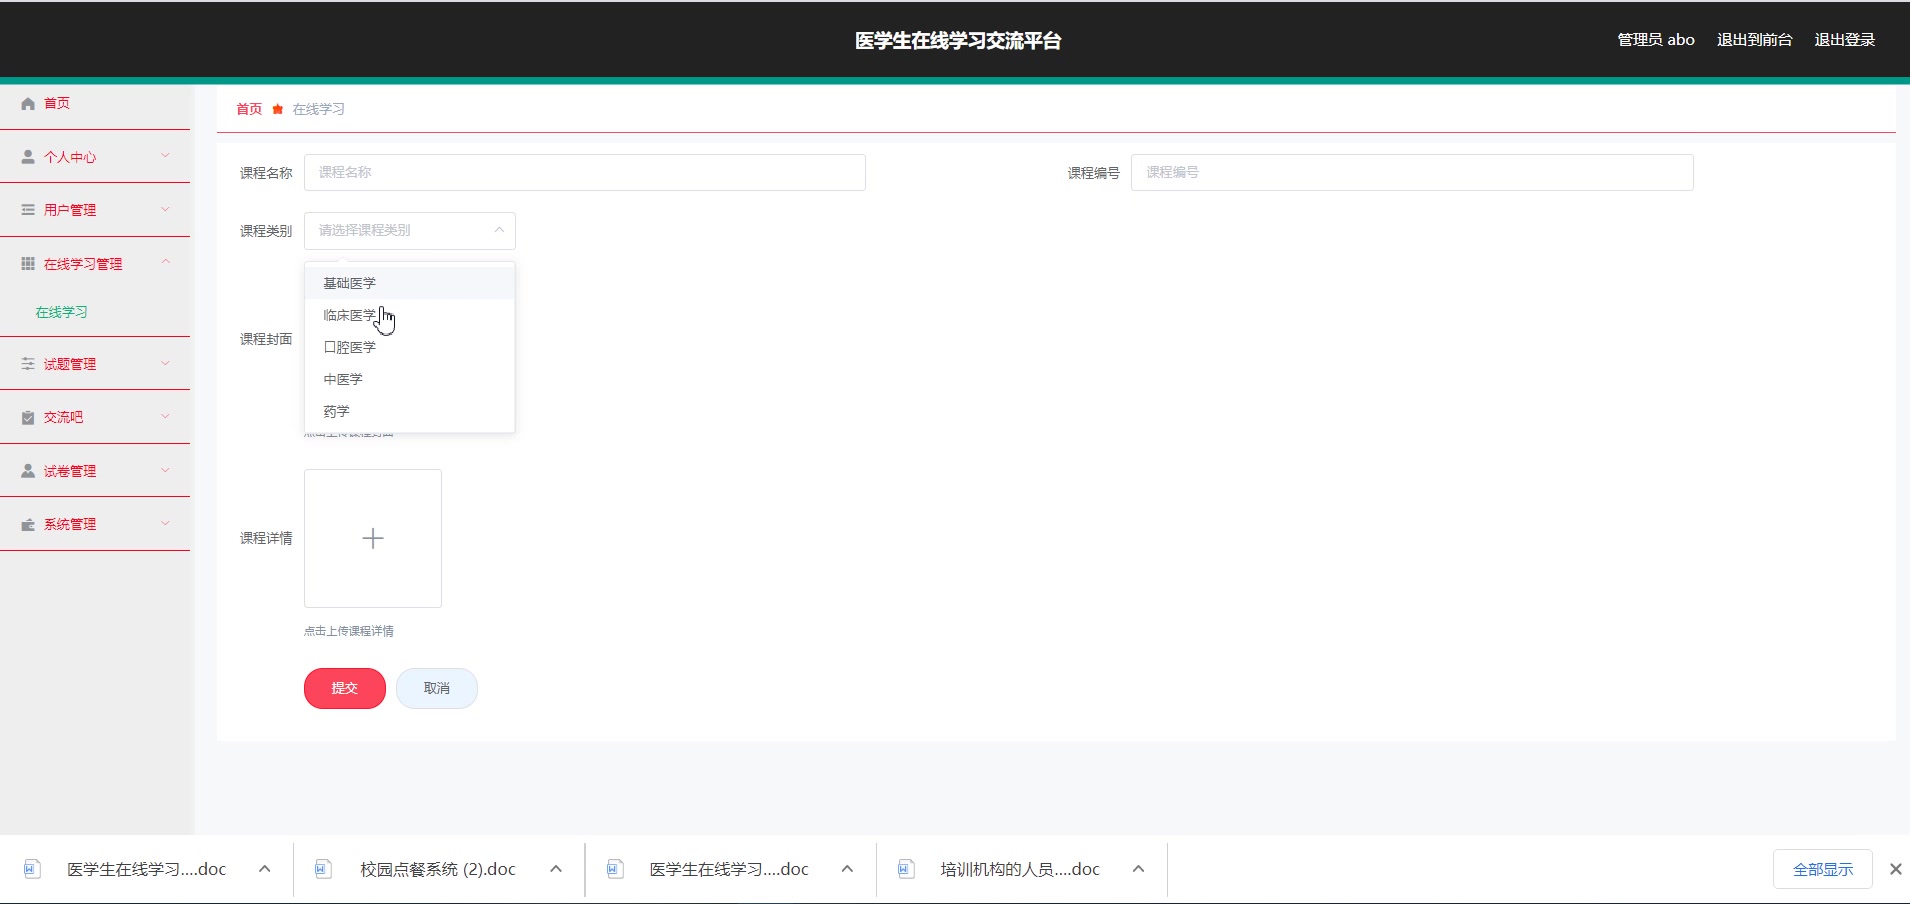Click the grid icon beside 在线学习管理

26,263
